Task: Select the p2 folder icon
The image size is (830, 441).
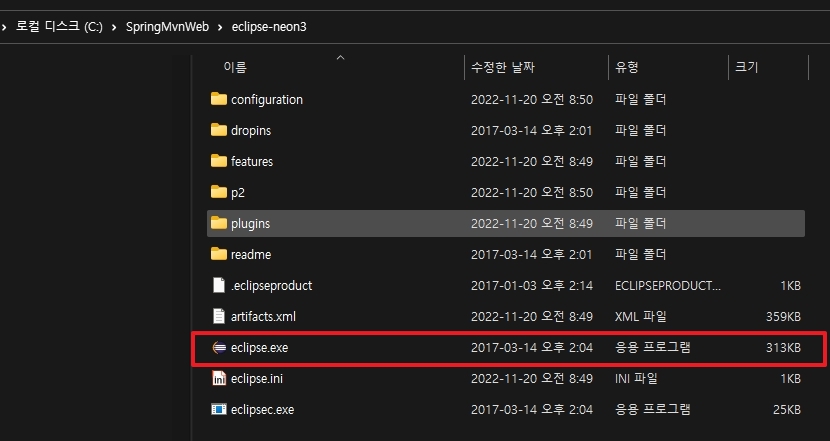Action: (x=219, y=192)
